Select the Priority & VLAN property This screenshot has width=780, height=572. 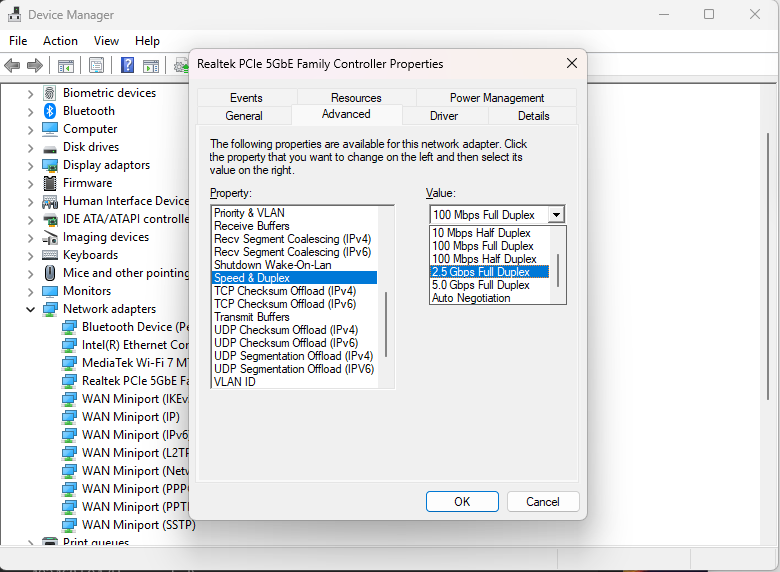[294, 213]
